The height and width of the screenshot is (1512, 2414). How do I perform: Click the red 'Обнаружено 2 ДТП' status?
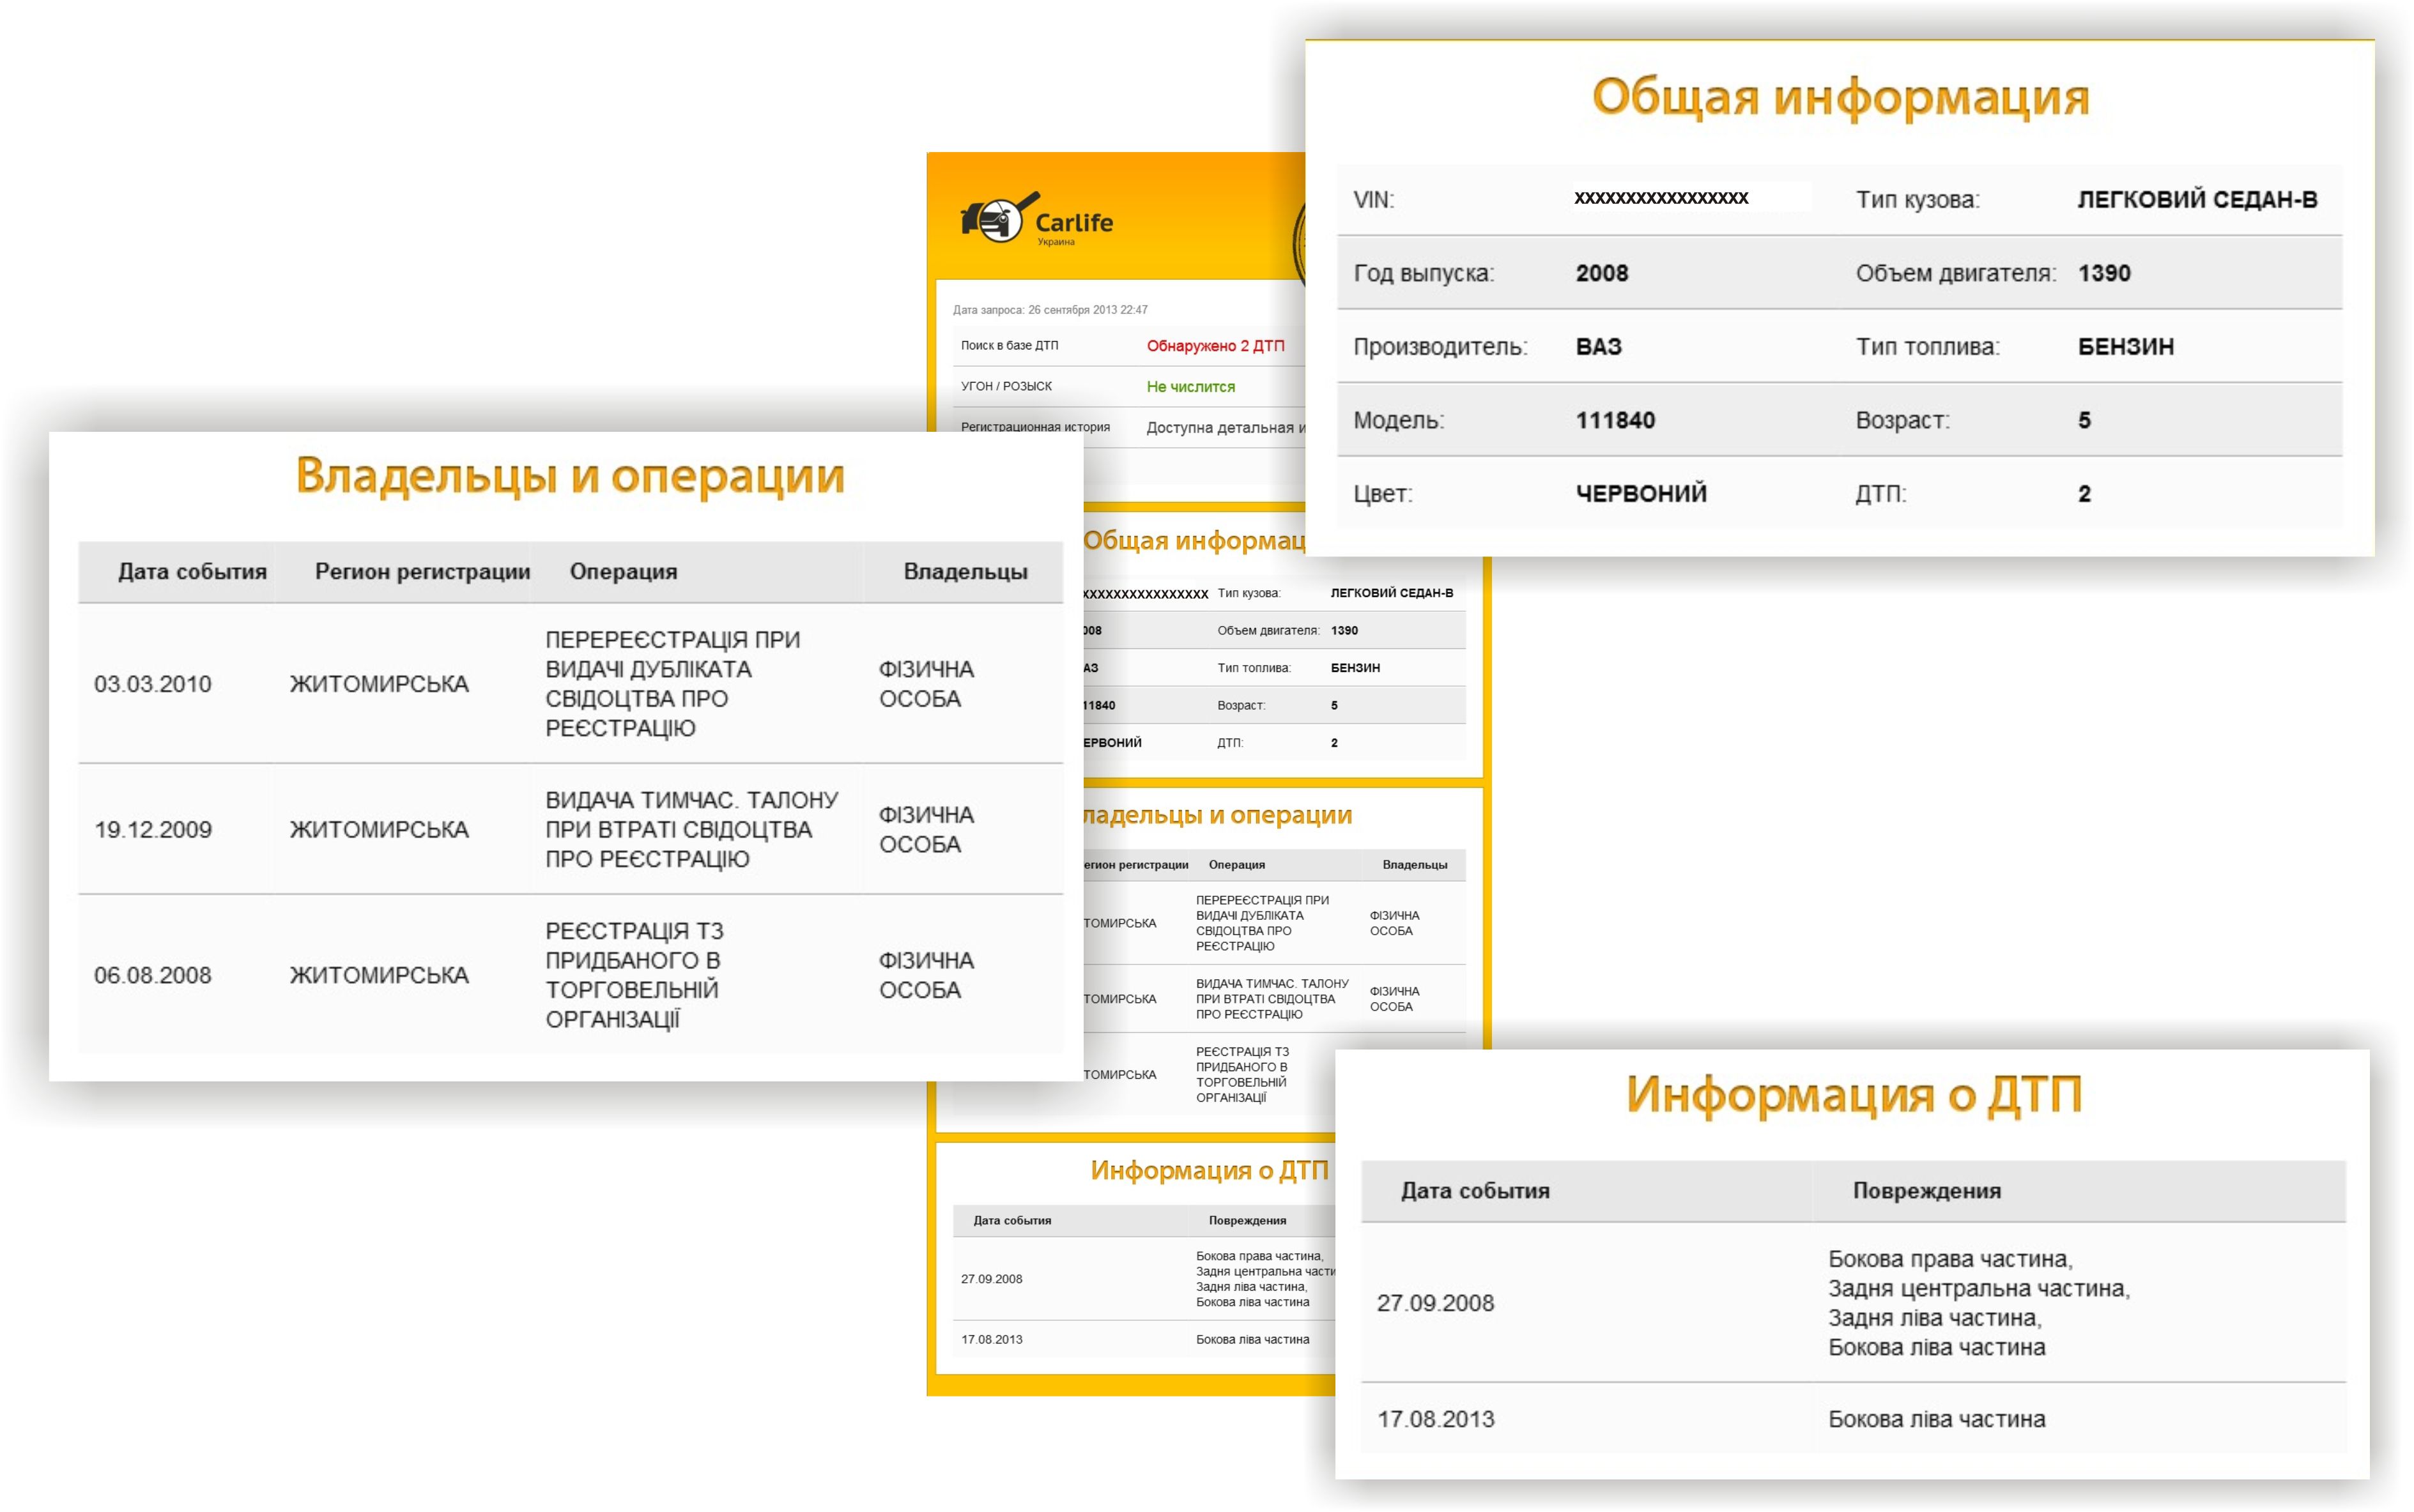[x=1215, y=346]
